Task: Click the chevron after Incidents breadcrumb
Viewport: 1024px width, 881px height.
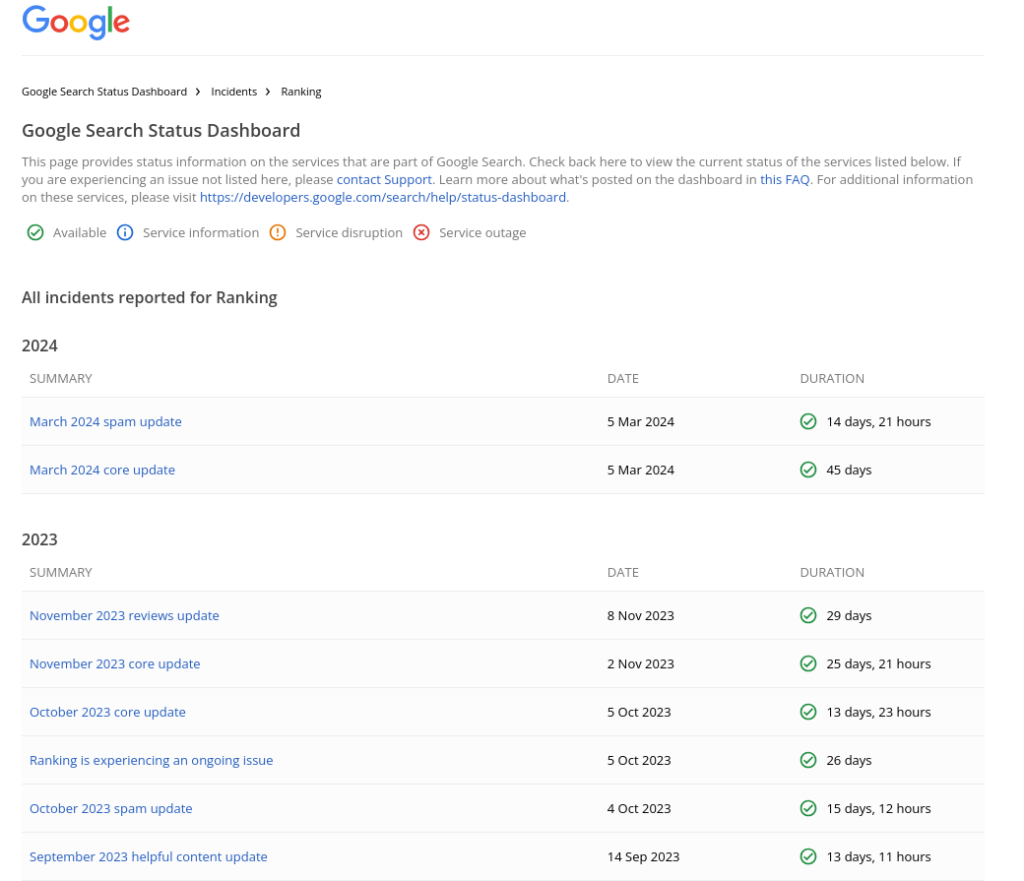Action: [266, 91]
